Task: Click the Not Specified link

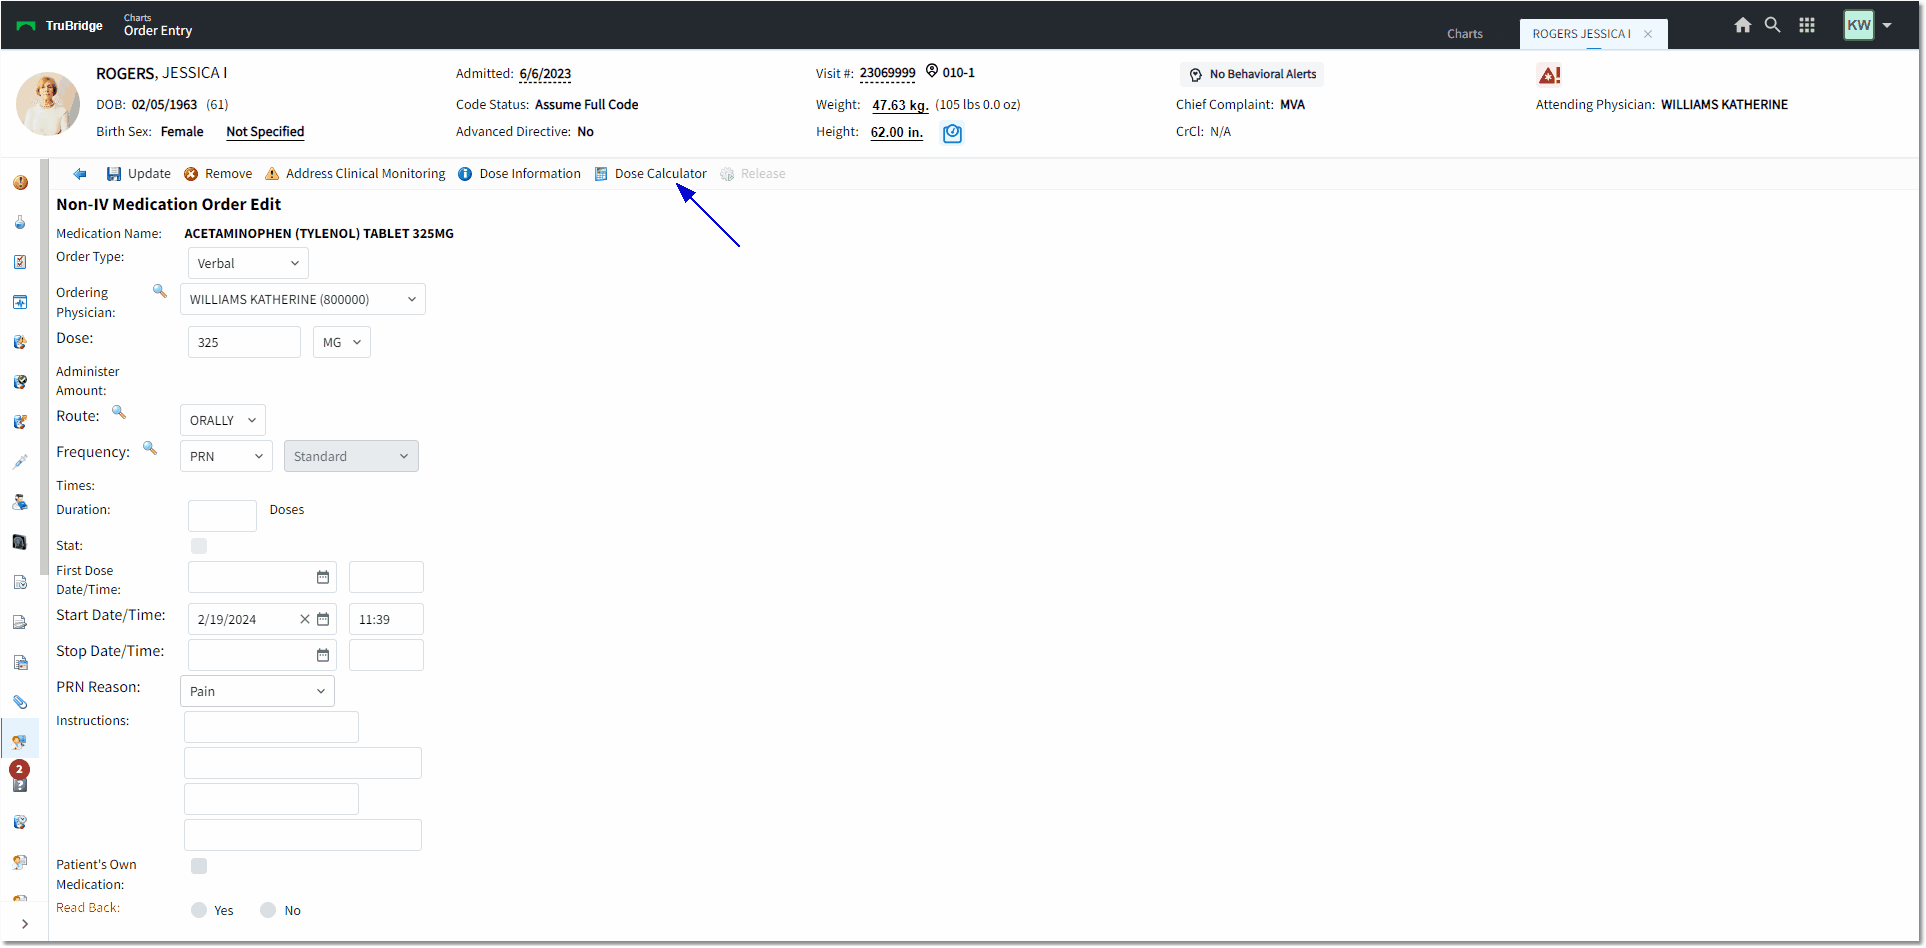Action: click(265, 132)
